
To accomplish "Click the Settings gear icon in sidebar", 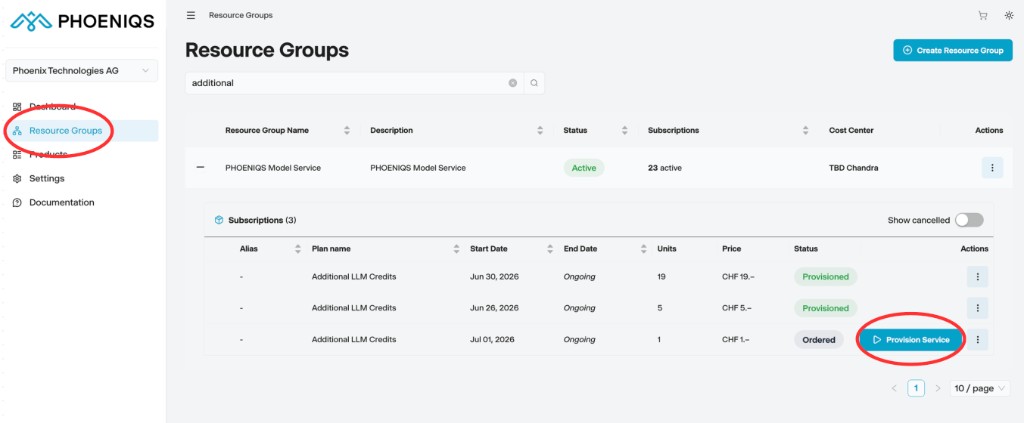I will click(17, 178).
